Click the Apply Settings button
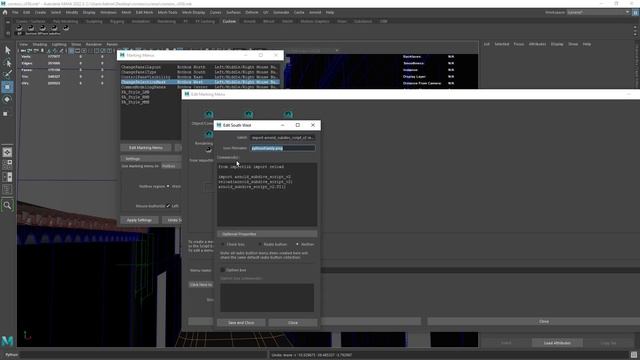The height and width of the screenshot is (360, 640). click(x=139, y=220)
